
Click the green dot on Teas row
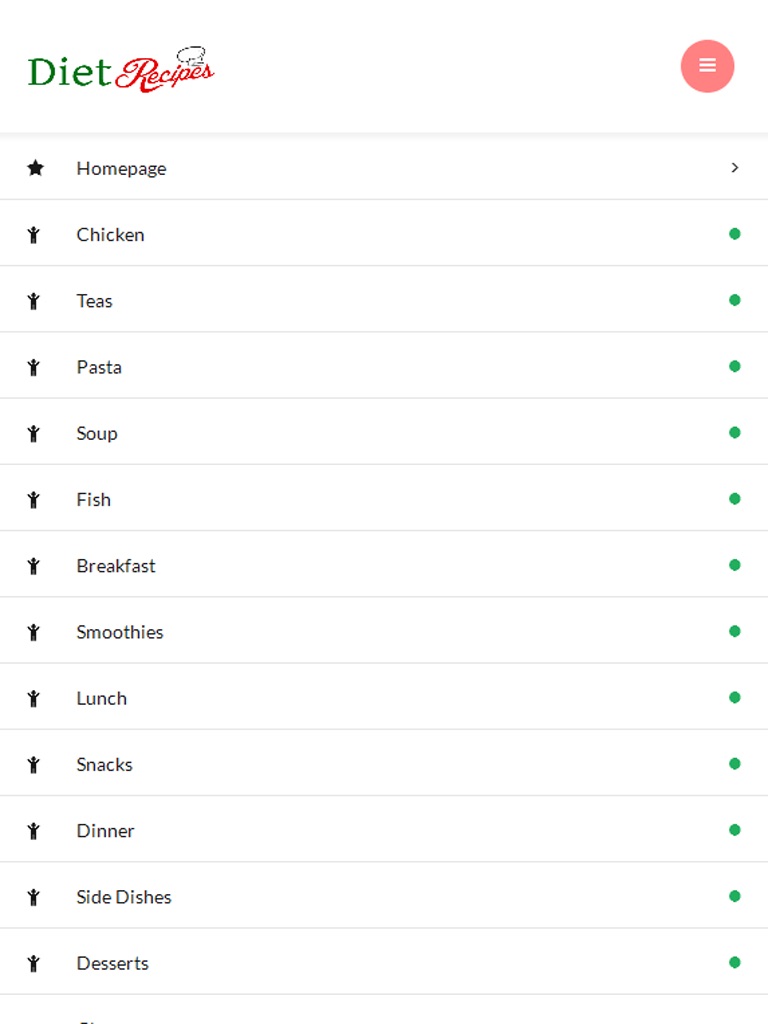click(735, 300)
